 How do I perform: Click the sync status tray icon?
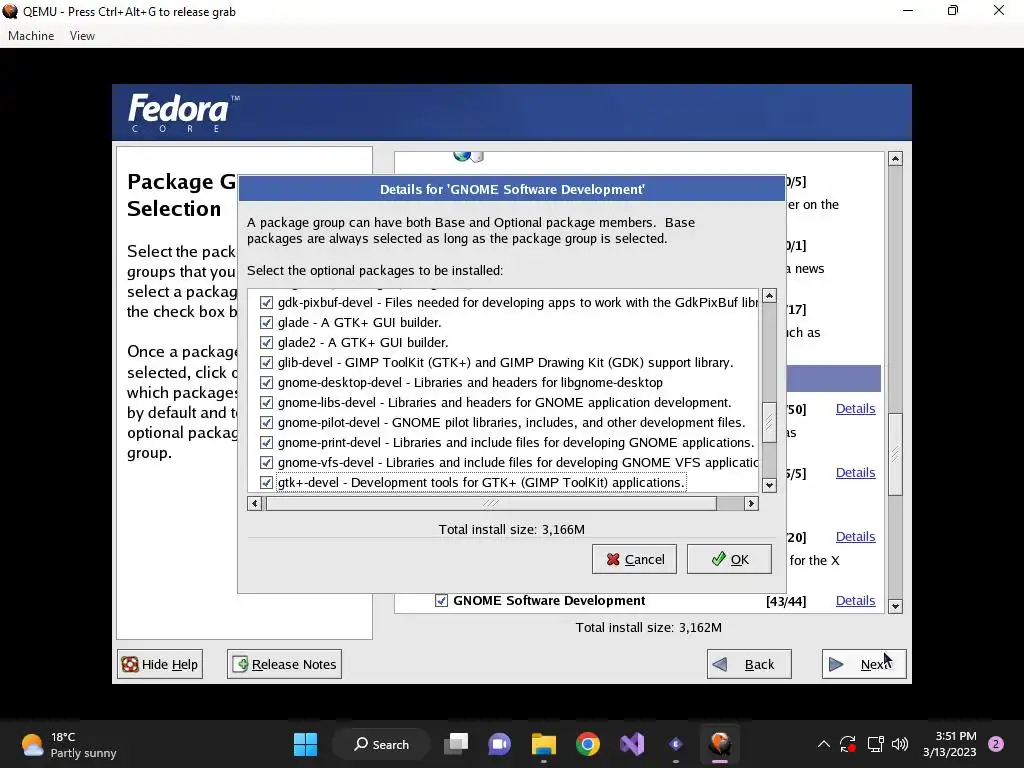pyautogui.click(x=848, y=744)
